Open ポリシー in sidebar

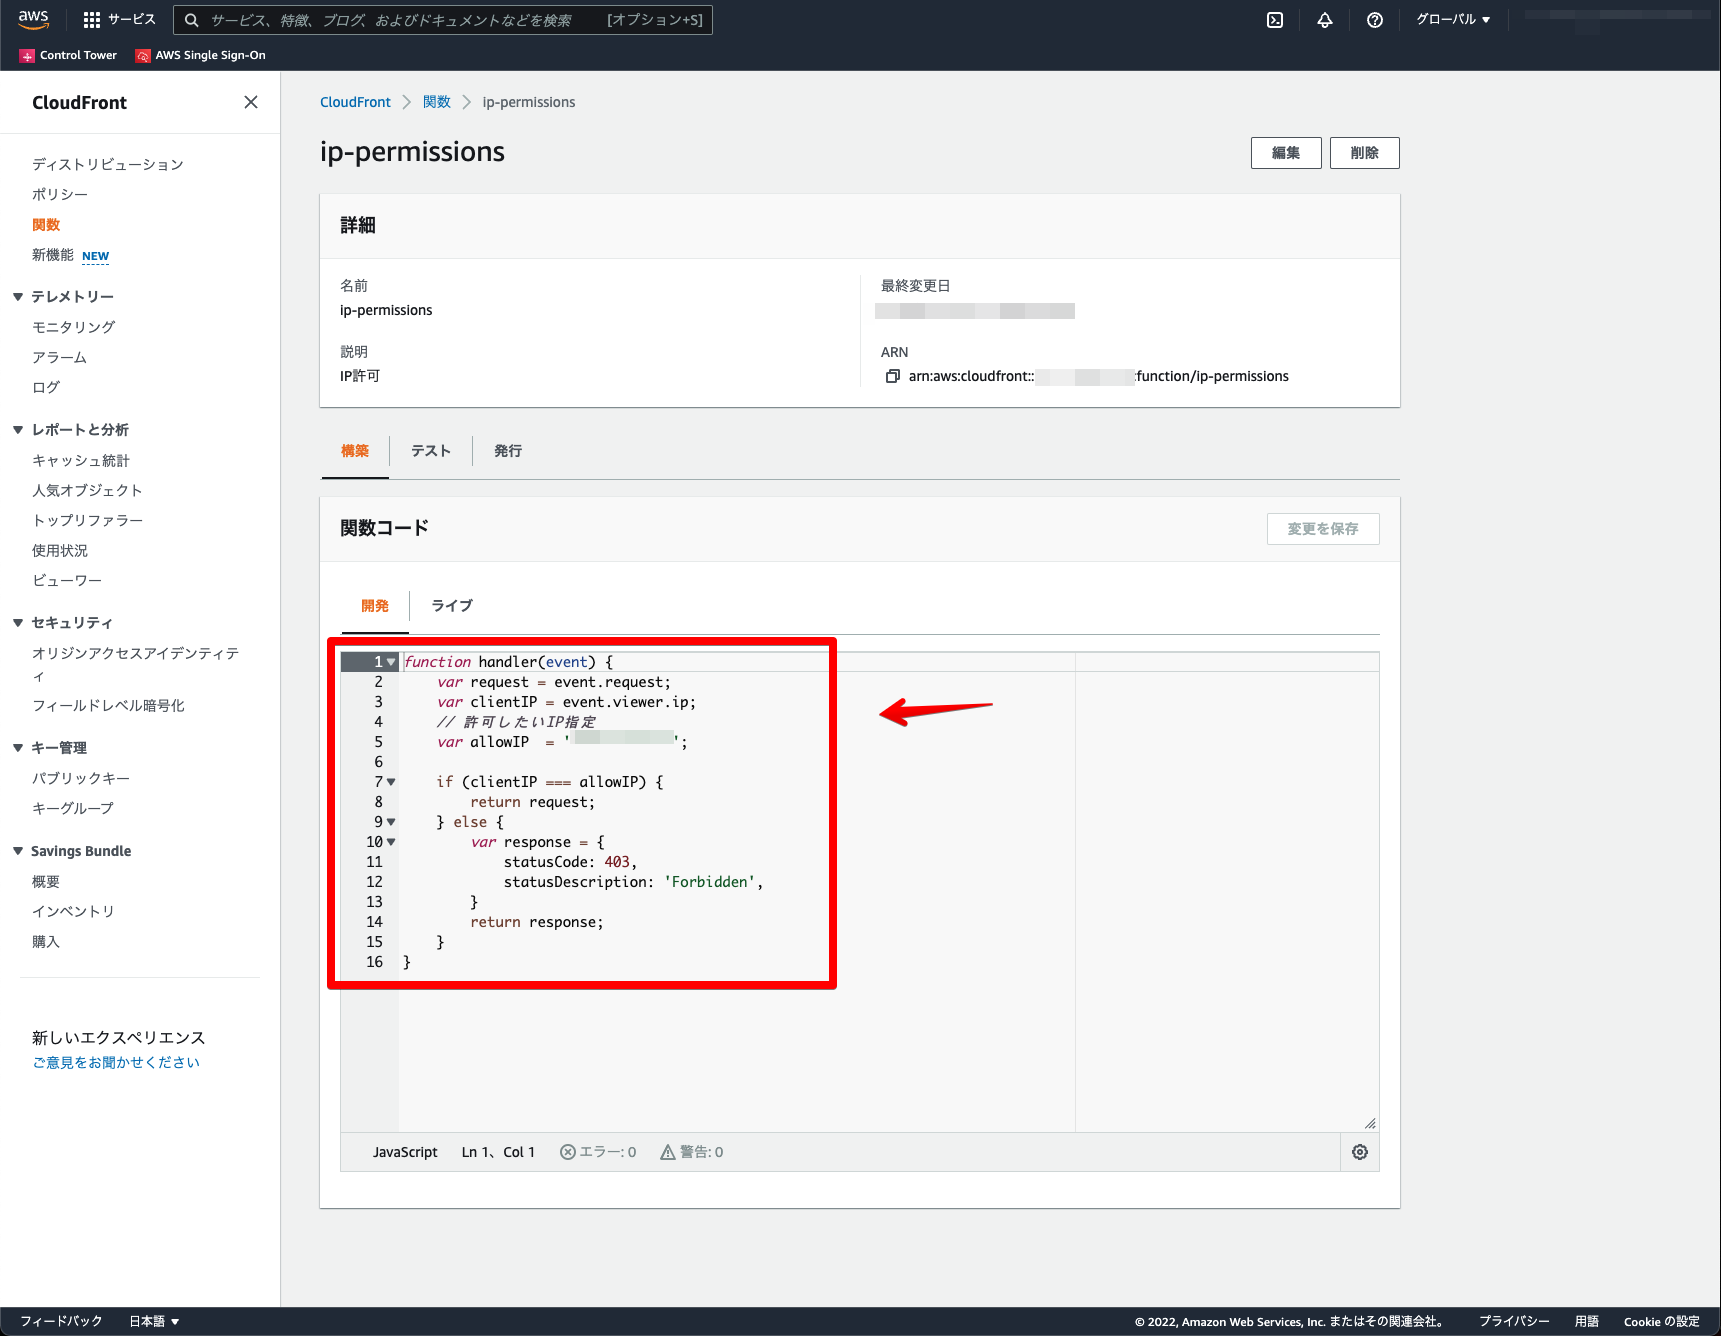pos(60,194)
